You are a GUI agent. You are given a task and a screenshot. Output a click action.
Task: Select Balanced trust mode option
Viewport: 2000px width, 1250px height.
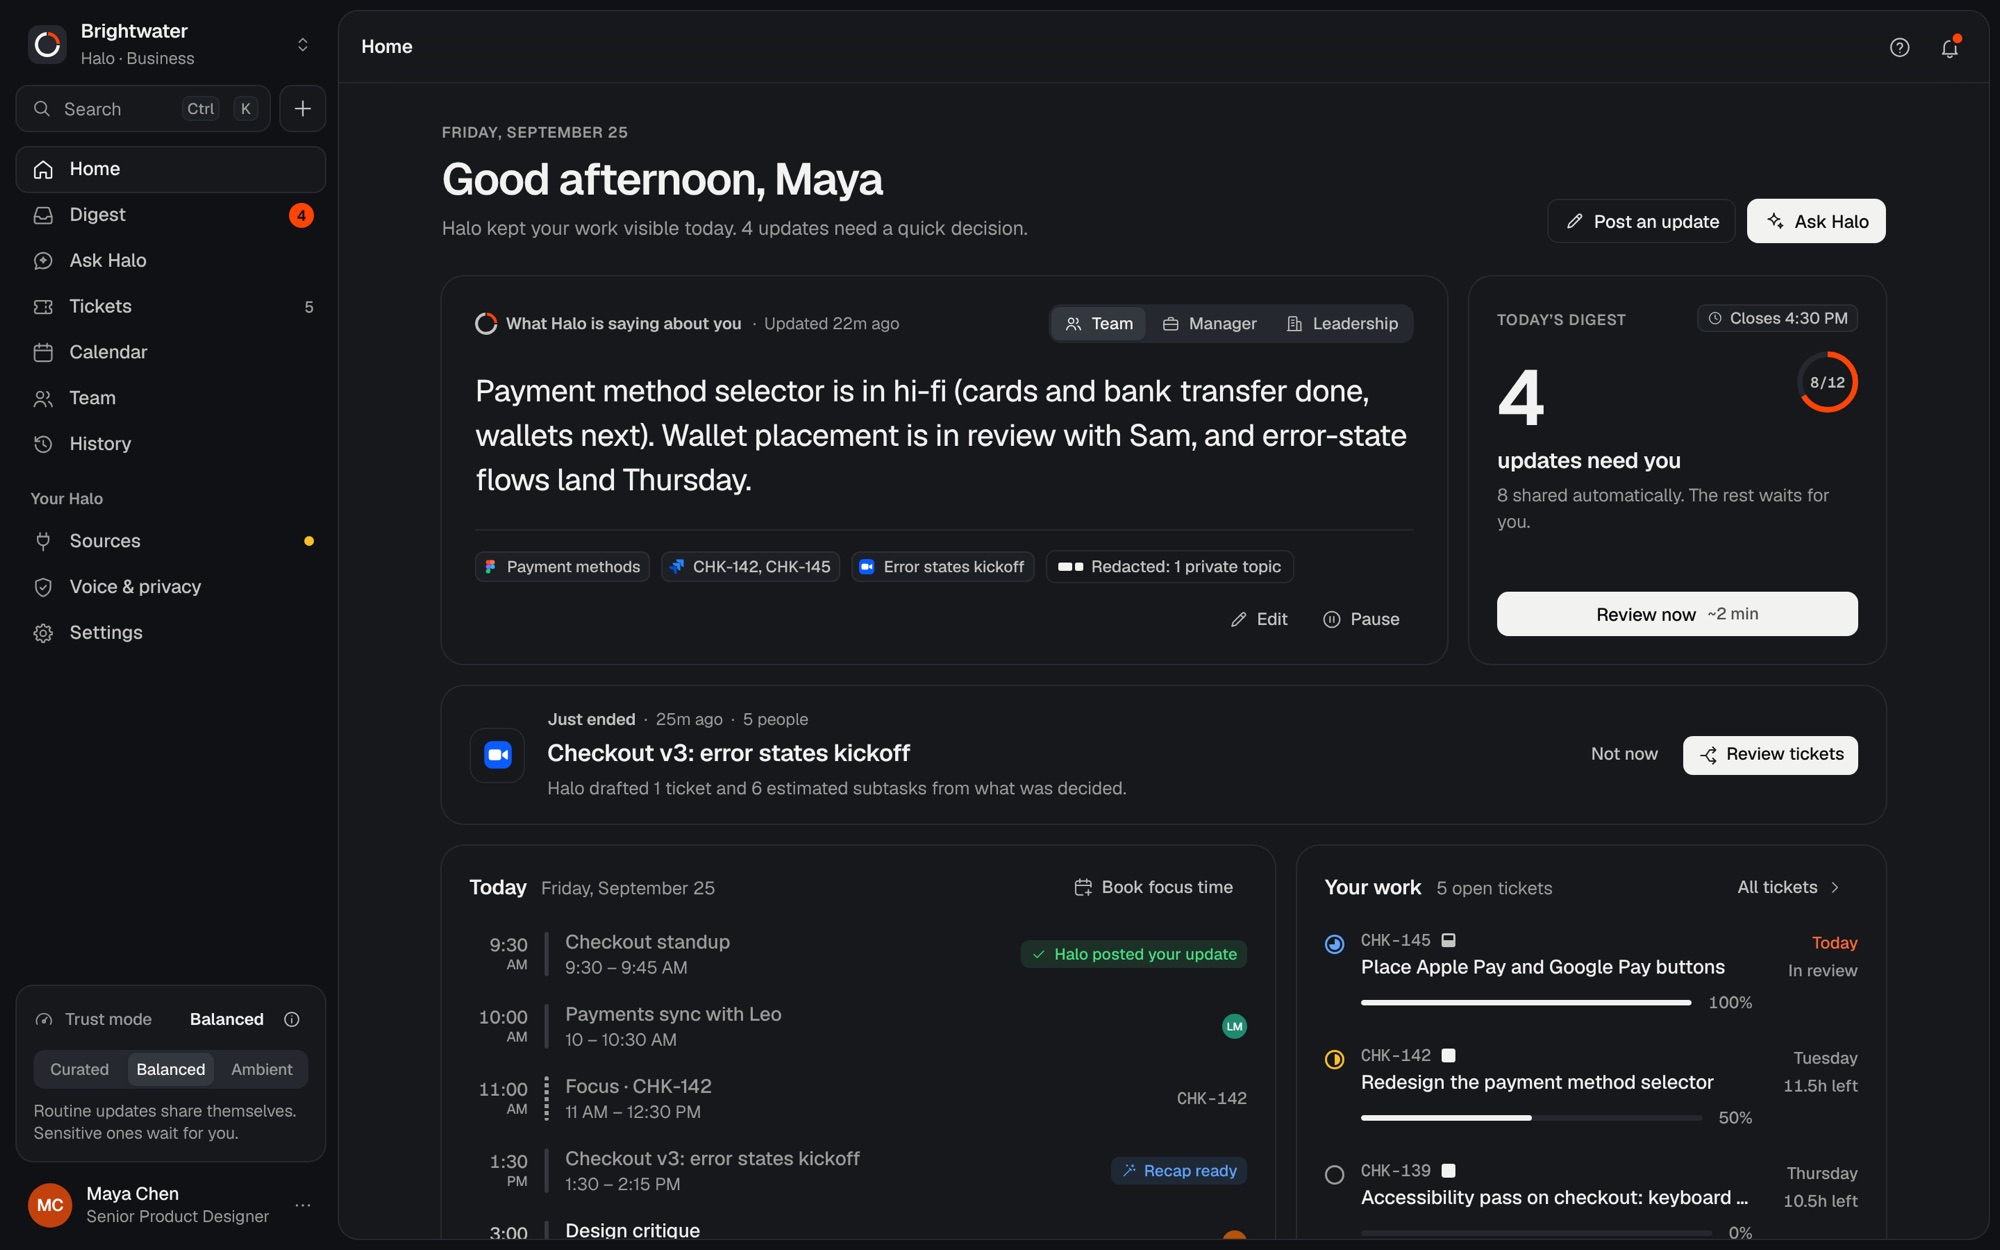tap(171, 1069)
